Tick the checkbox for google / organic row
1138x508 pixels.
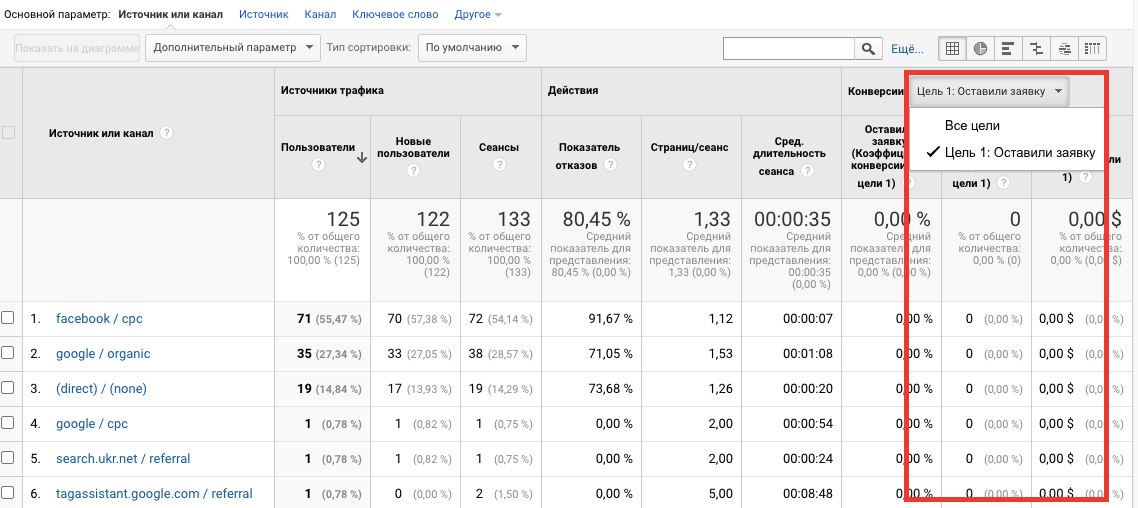[8, 353]
